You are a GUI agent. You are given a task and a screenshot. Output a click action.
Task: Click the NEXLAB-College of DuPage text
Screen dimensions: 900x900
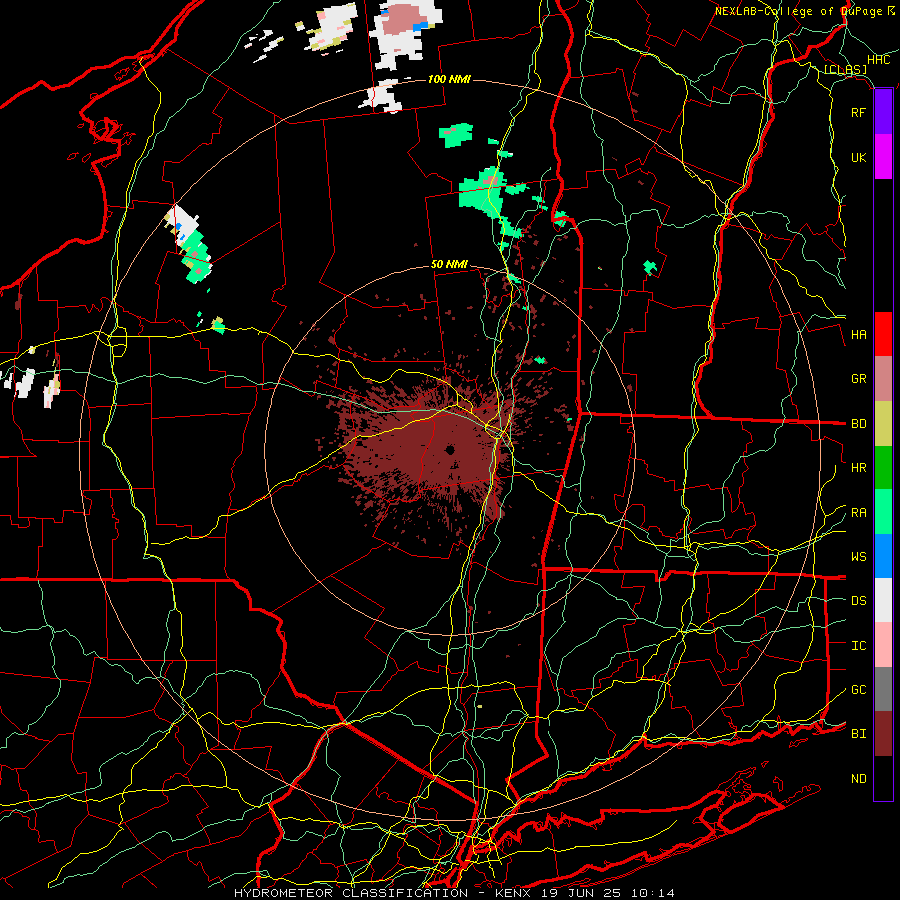coord(798,11)
